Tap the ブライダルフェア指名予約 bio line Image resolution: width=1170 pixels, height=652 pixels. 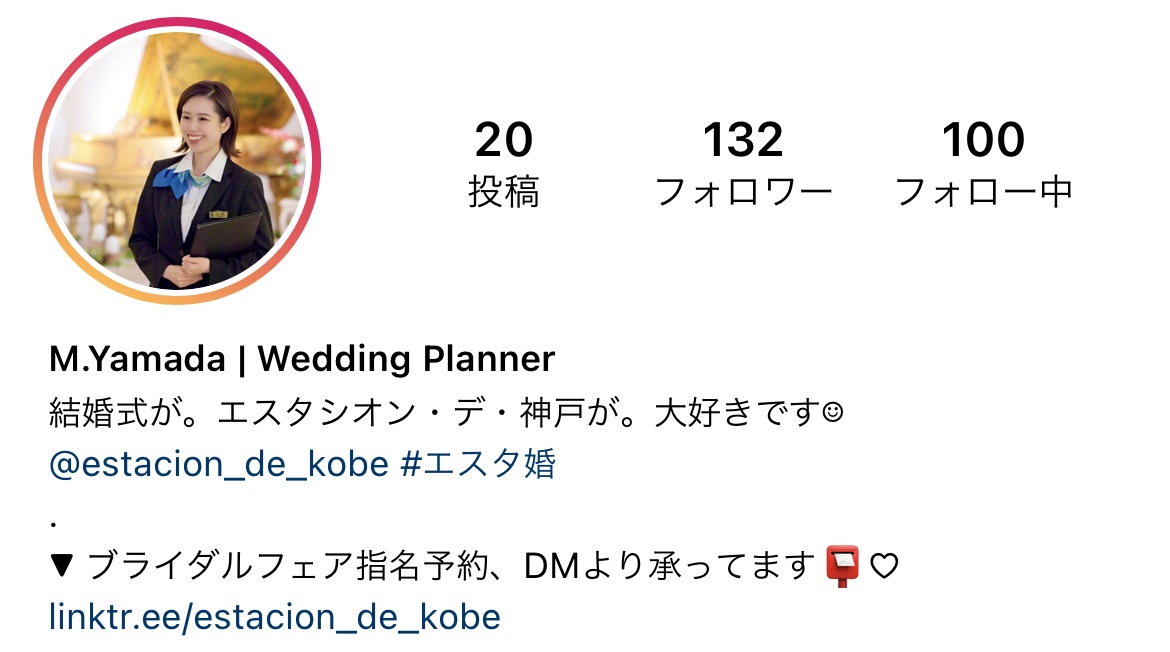tap(475, 566)
